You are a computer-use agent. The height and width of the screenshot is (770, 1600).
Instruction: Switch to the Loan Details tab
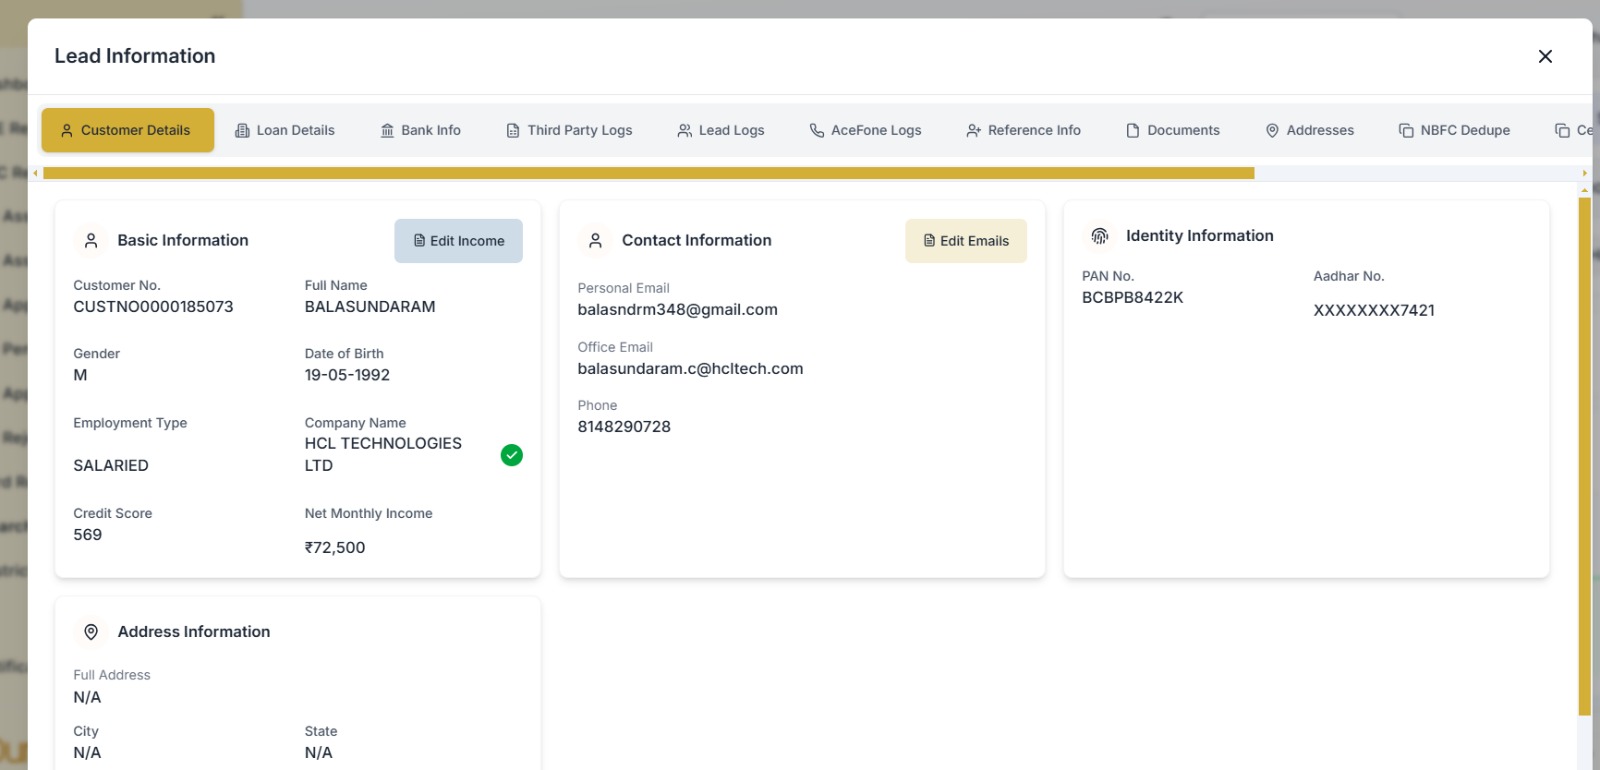[x=285, y=130]
